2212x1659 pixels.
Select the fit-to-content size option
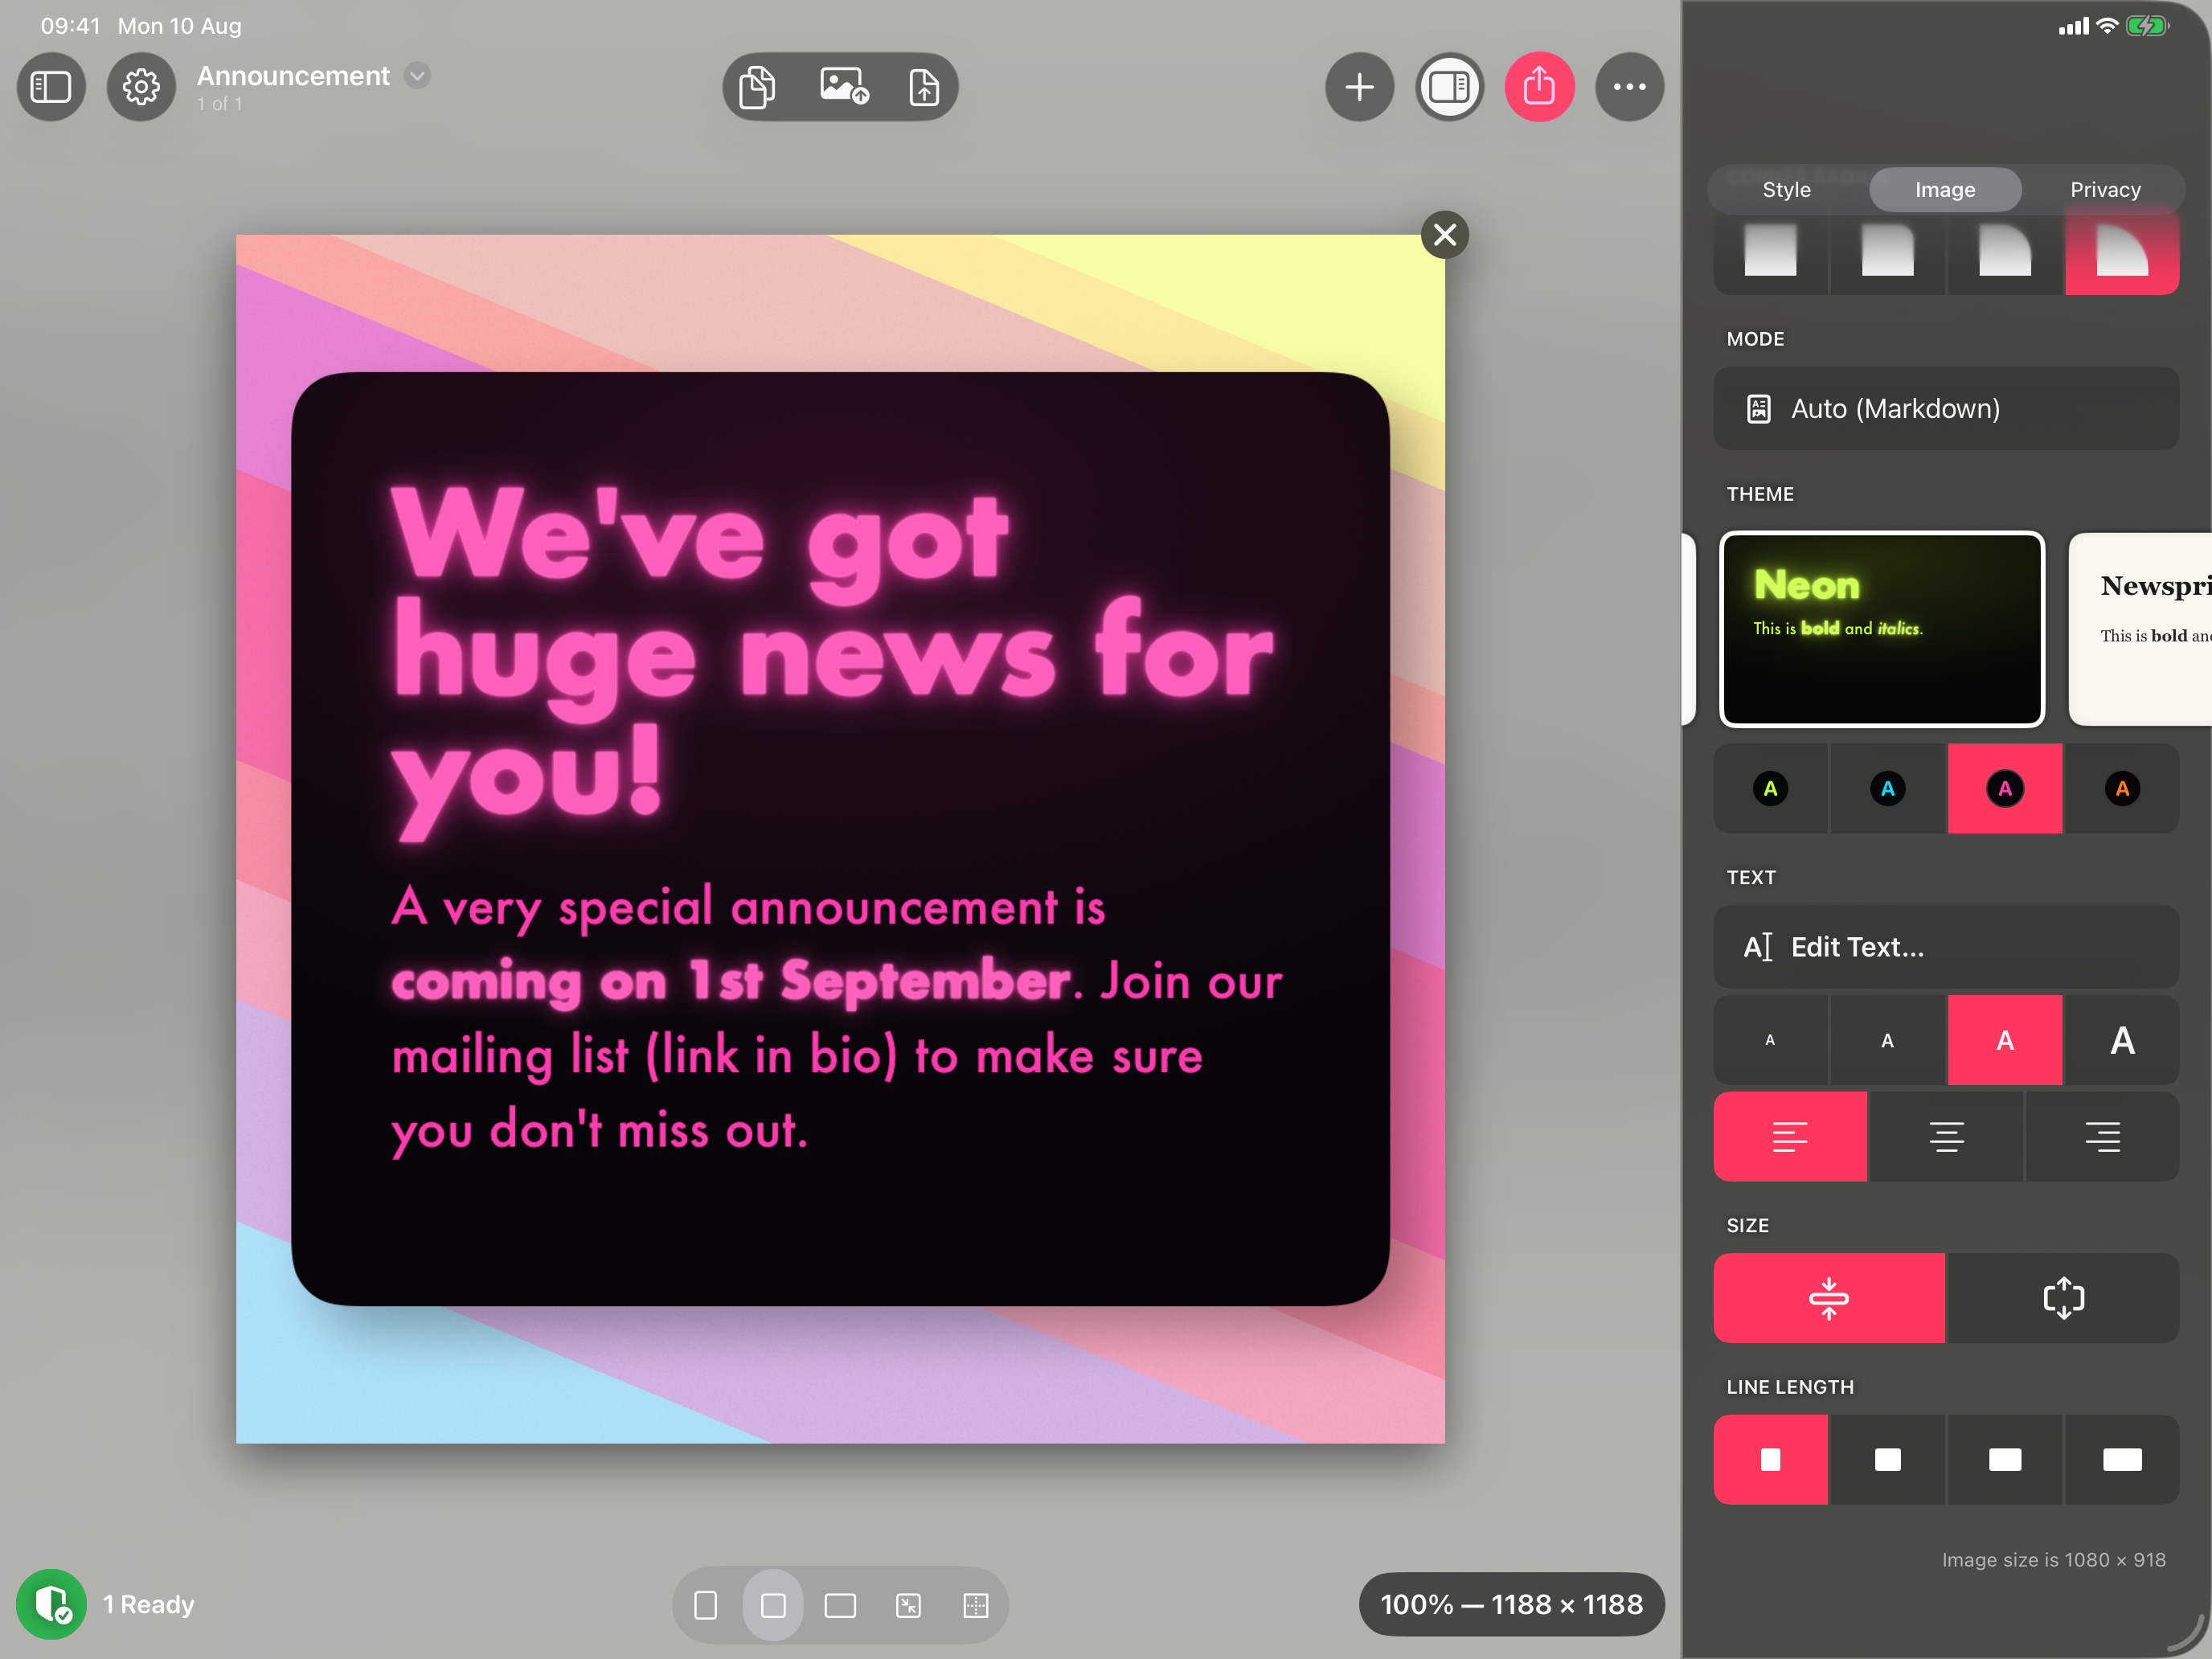(x=1829, y=1299)
